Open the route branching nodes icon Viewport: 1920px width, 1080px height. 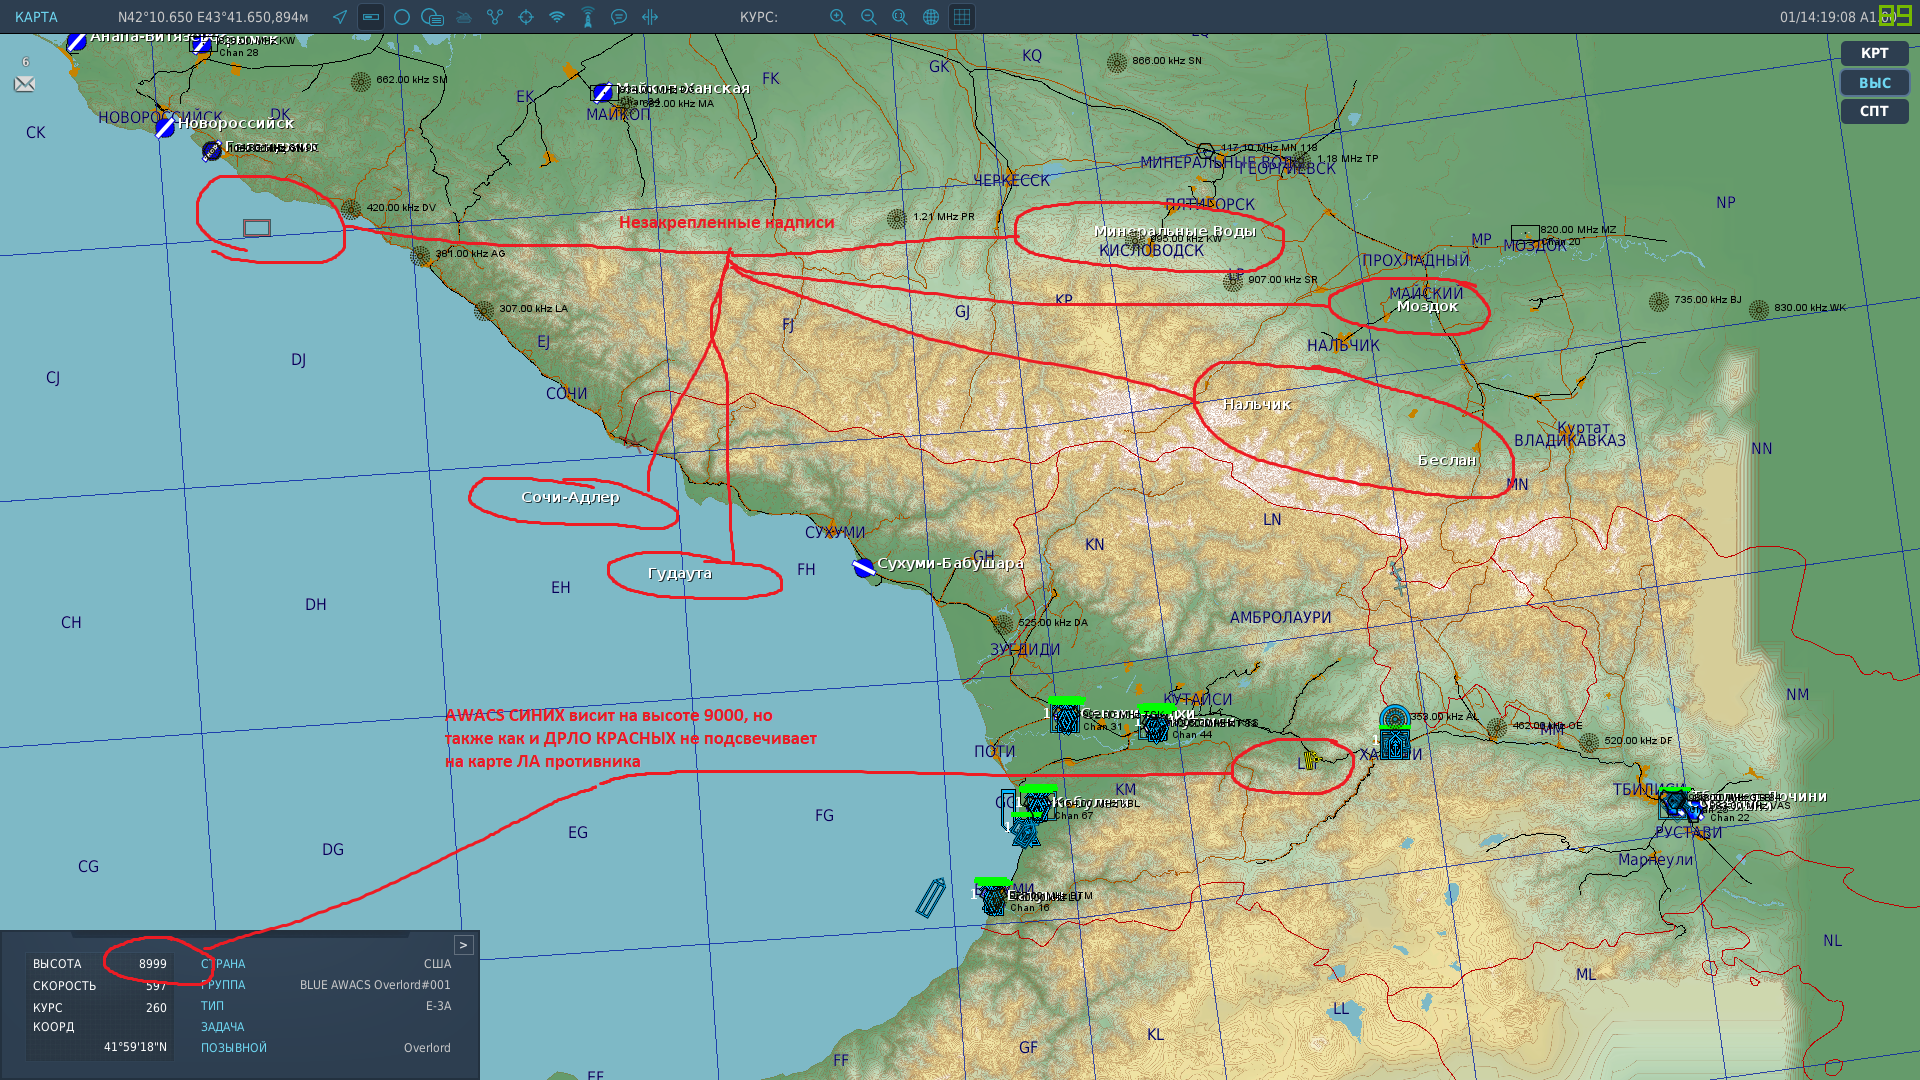click(495, 17)
